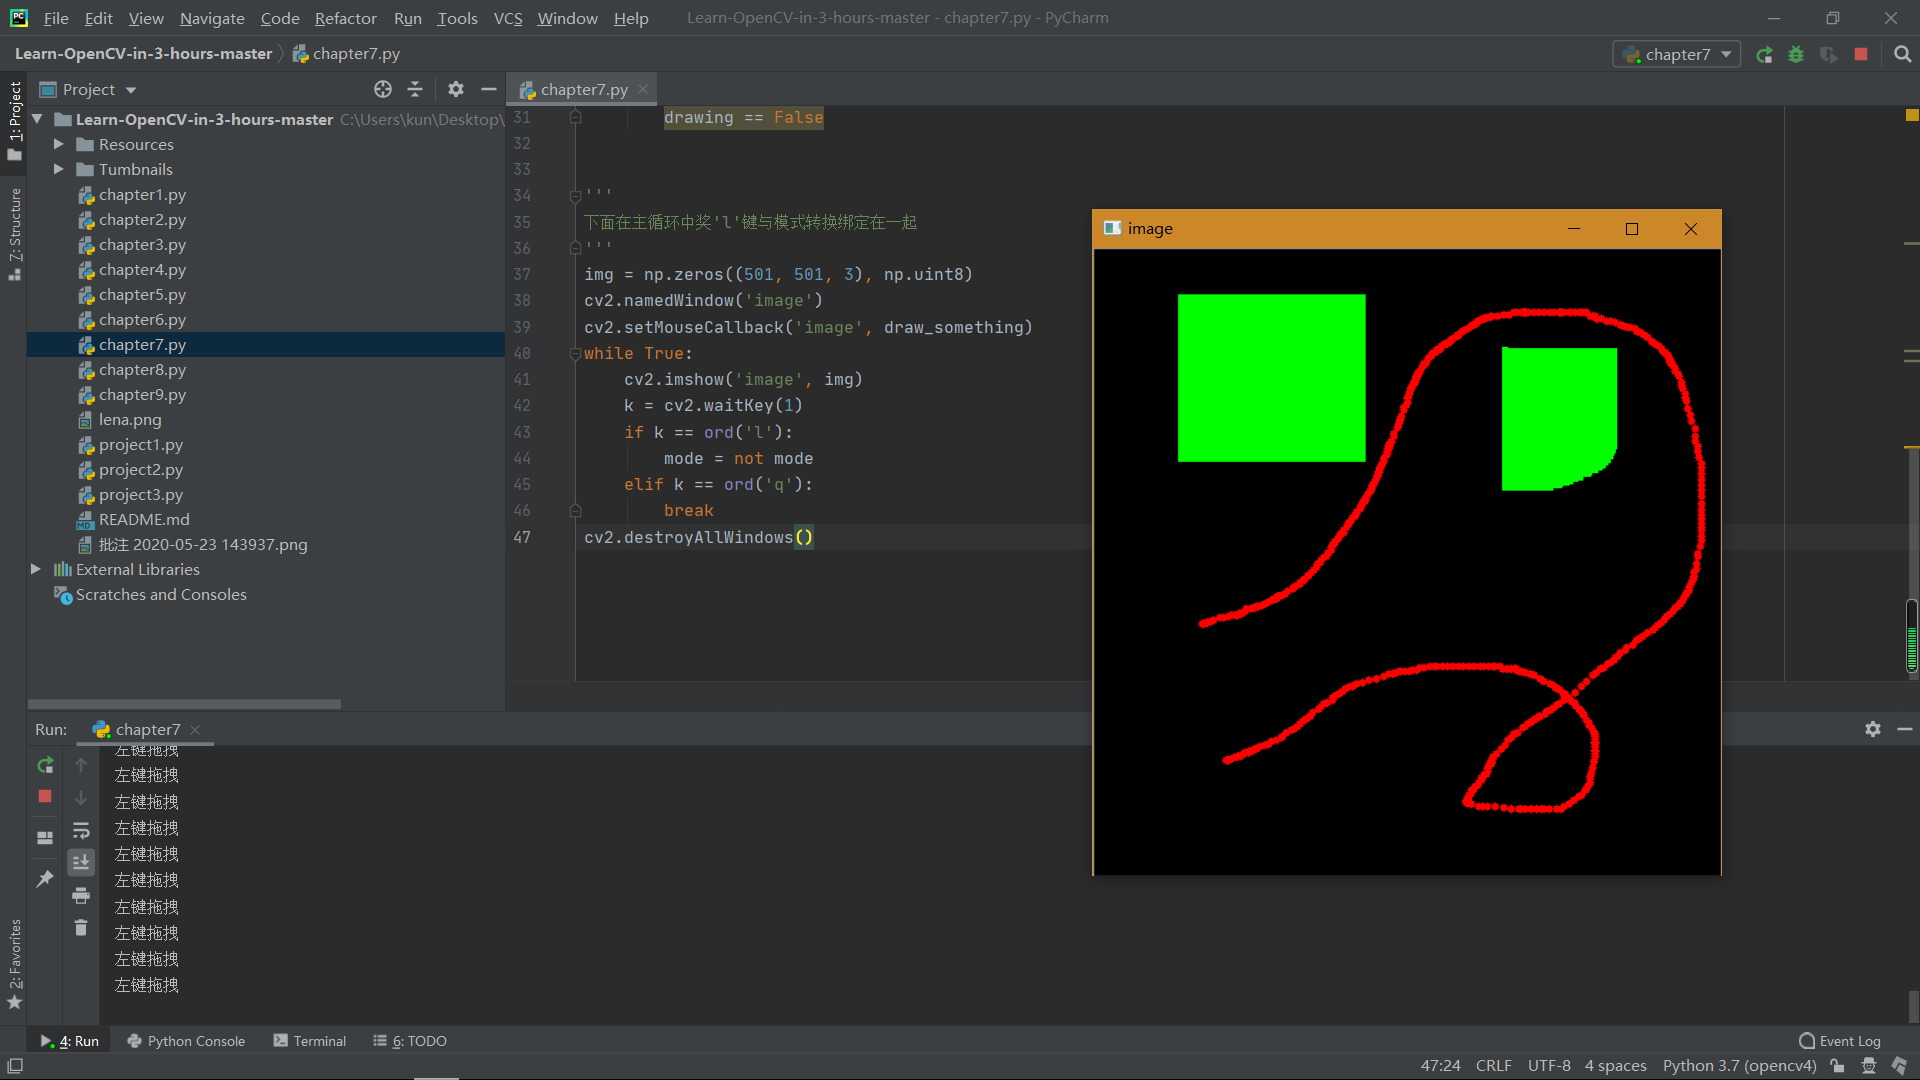Stop the running process in Run panel
This screenshot has height=1080, width=1920.
(x=45, y=796)
